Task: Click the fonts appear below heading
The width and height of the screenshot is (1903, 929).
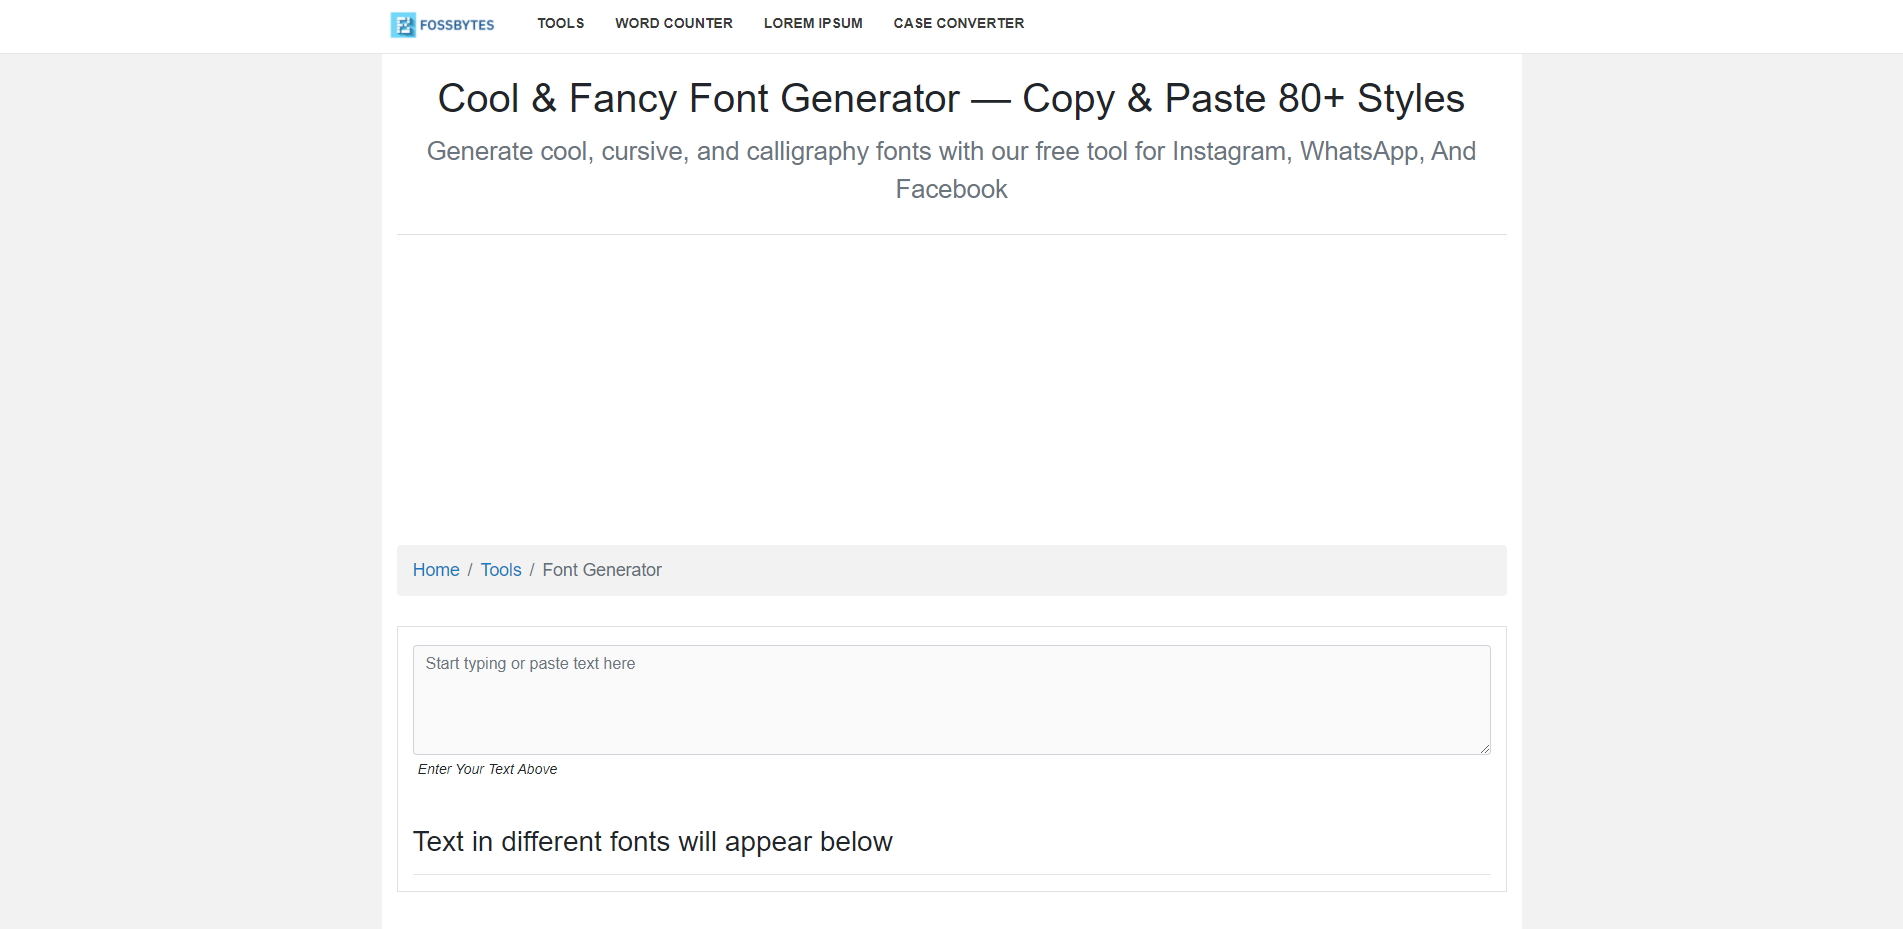Action: 653,842
